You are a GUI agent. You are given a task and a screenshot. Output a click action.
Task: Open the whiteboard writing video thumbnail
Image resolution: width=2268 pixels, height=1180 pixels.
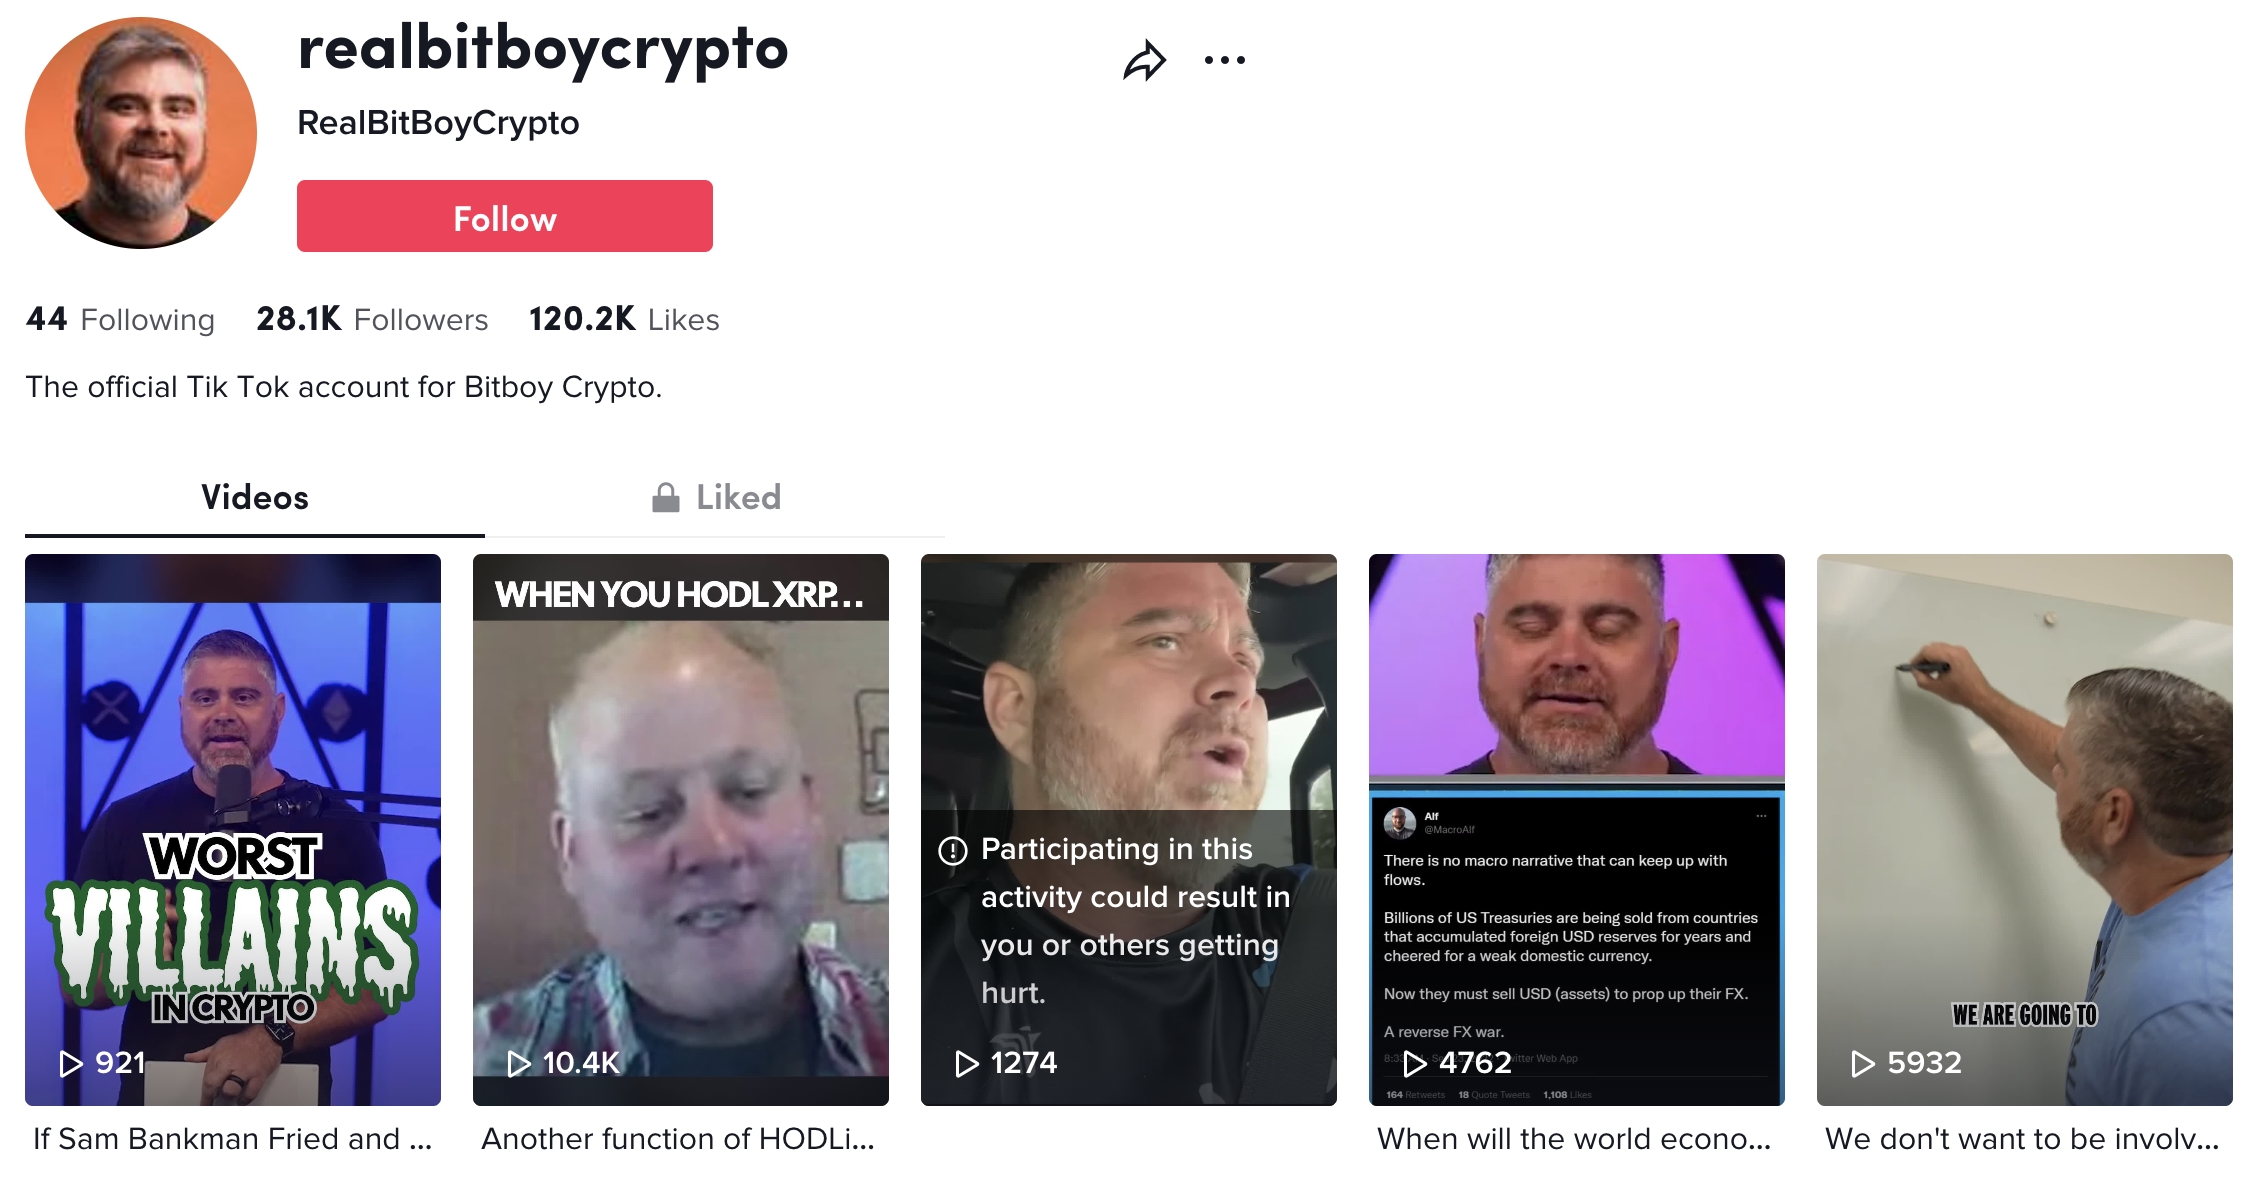pyautogui.click(x=2025, y=830)
